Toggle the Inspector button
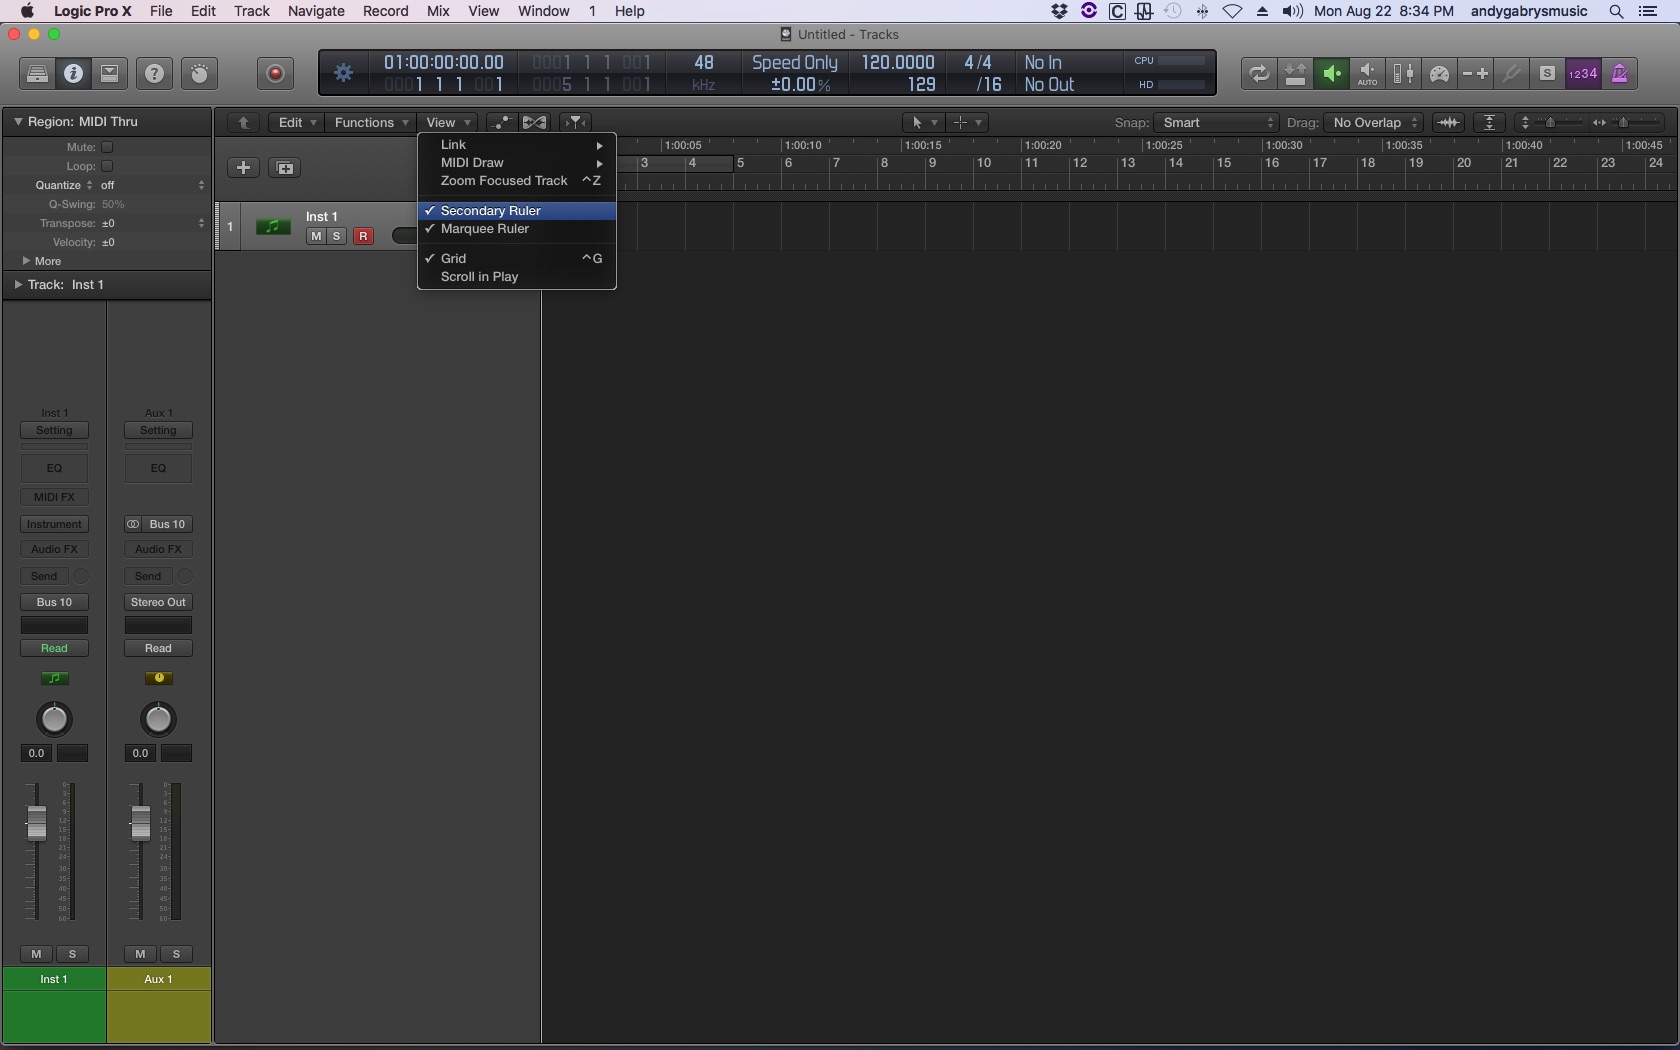Image resolution: width=1680 pixels, height=1050 pixels. [x=74, y=73]
